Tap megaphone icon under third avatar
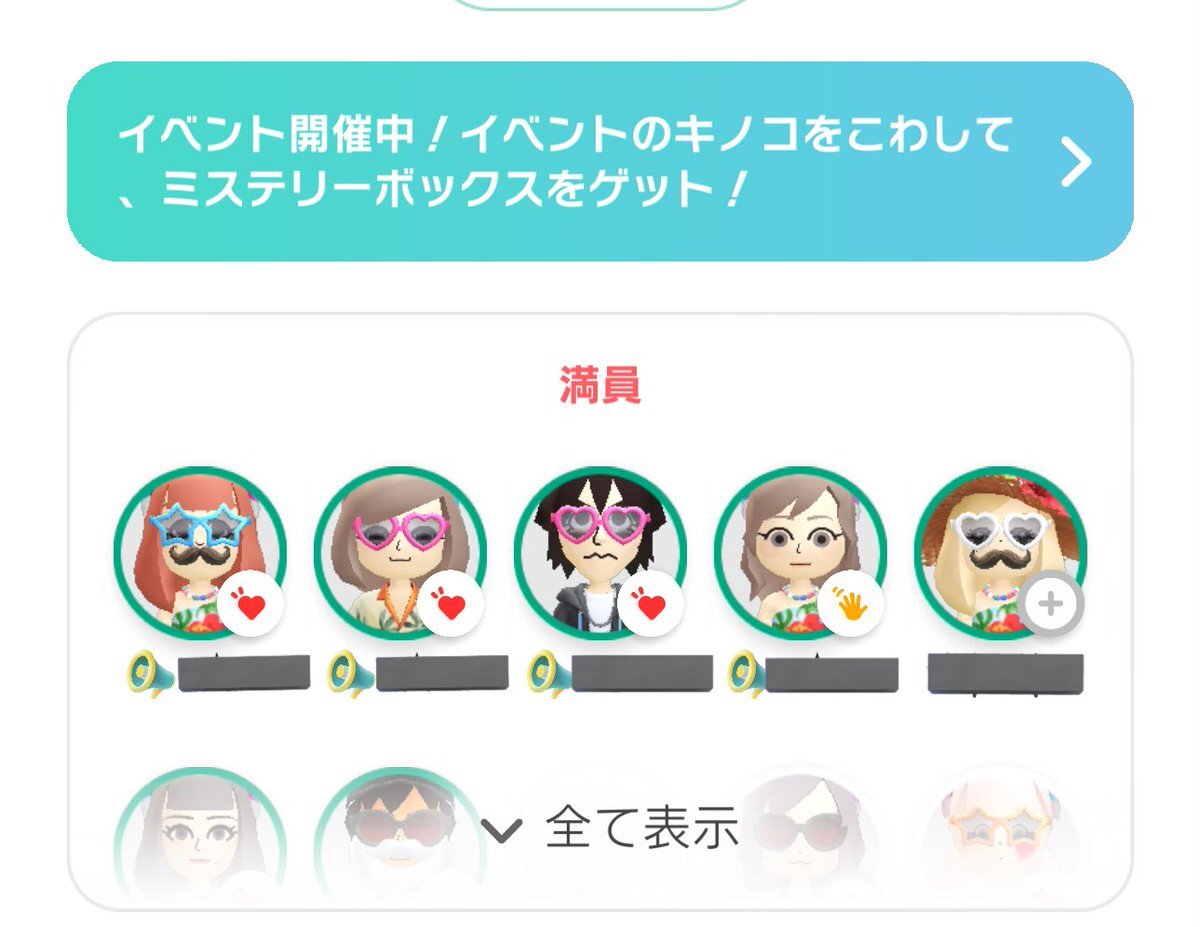This screenshot has height=927, width=1200. 550,673
